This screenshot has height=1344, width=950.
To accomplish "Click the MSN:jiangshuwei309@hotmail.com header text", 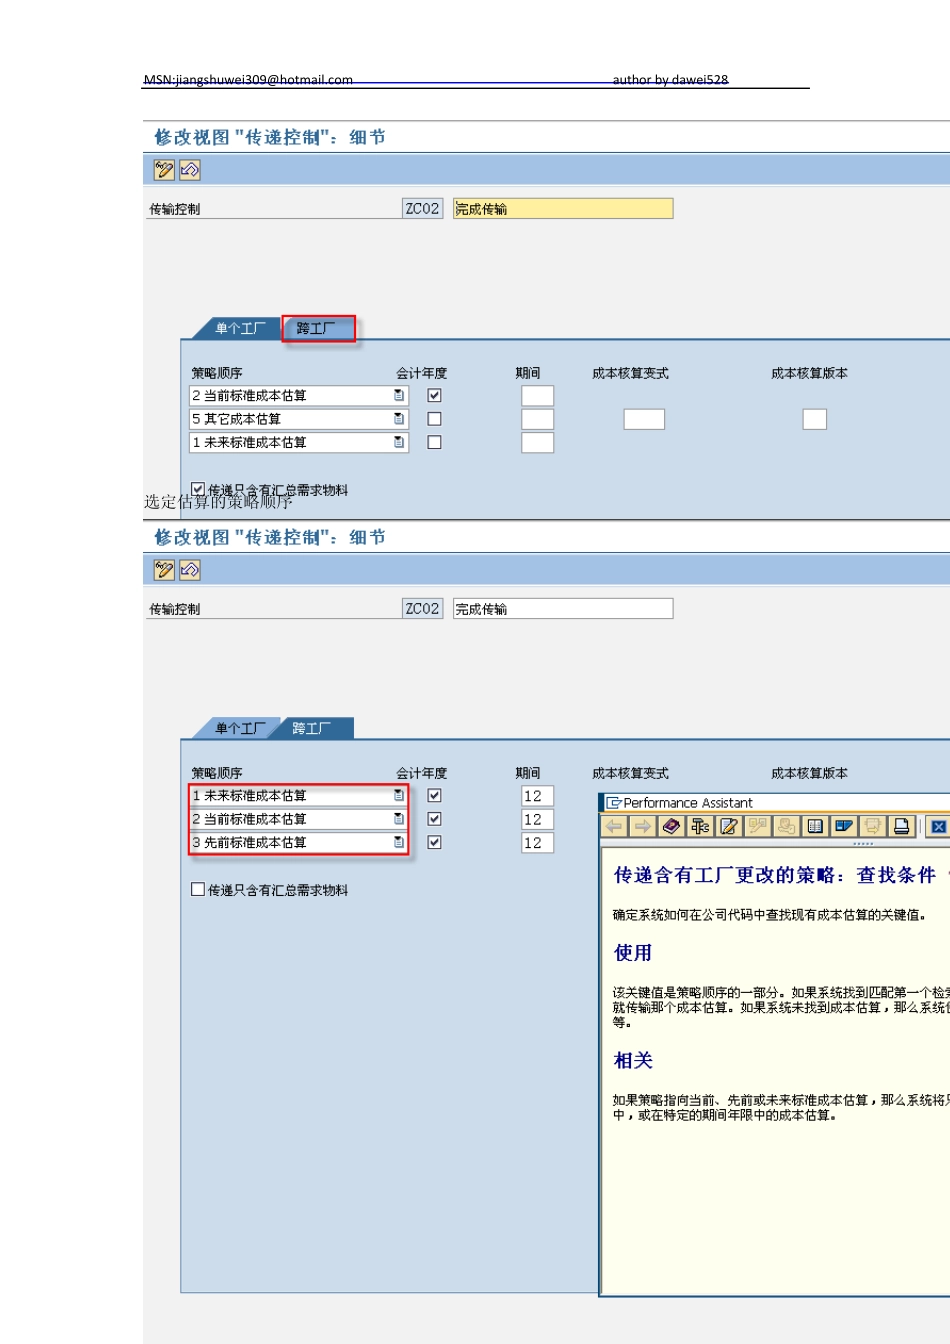I will (x=248, y=79).
